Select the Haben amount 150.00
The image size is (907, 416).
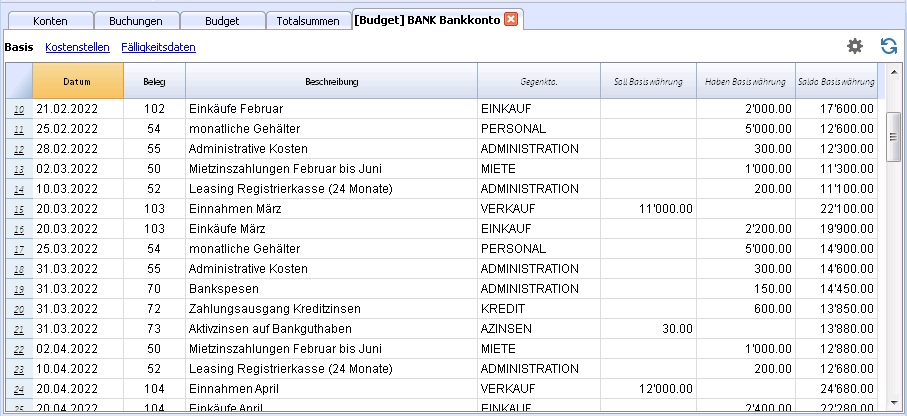pos(746,289)
